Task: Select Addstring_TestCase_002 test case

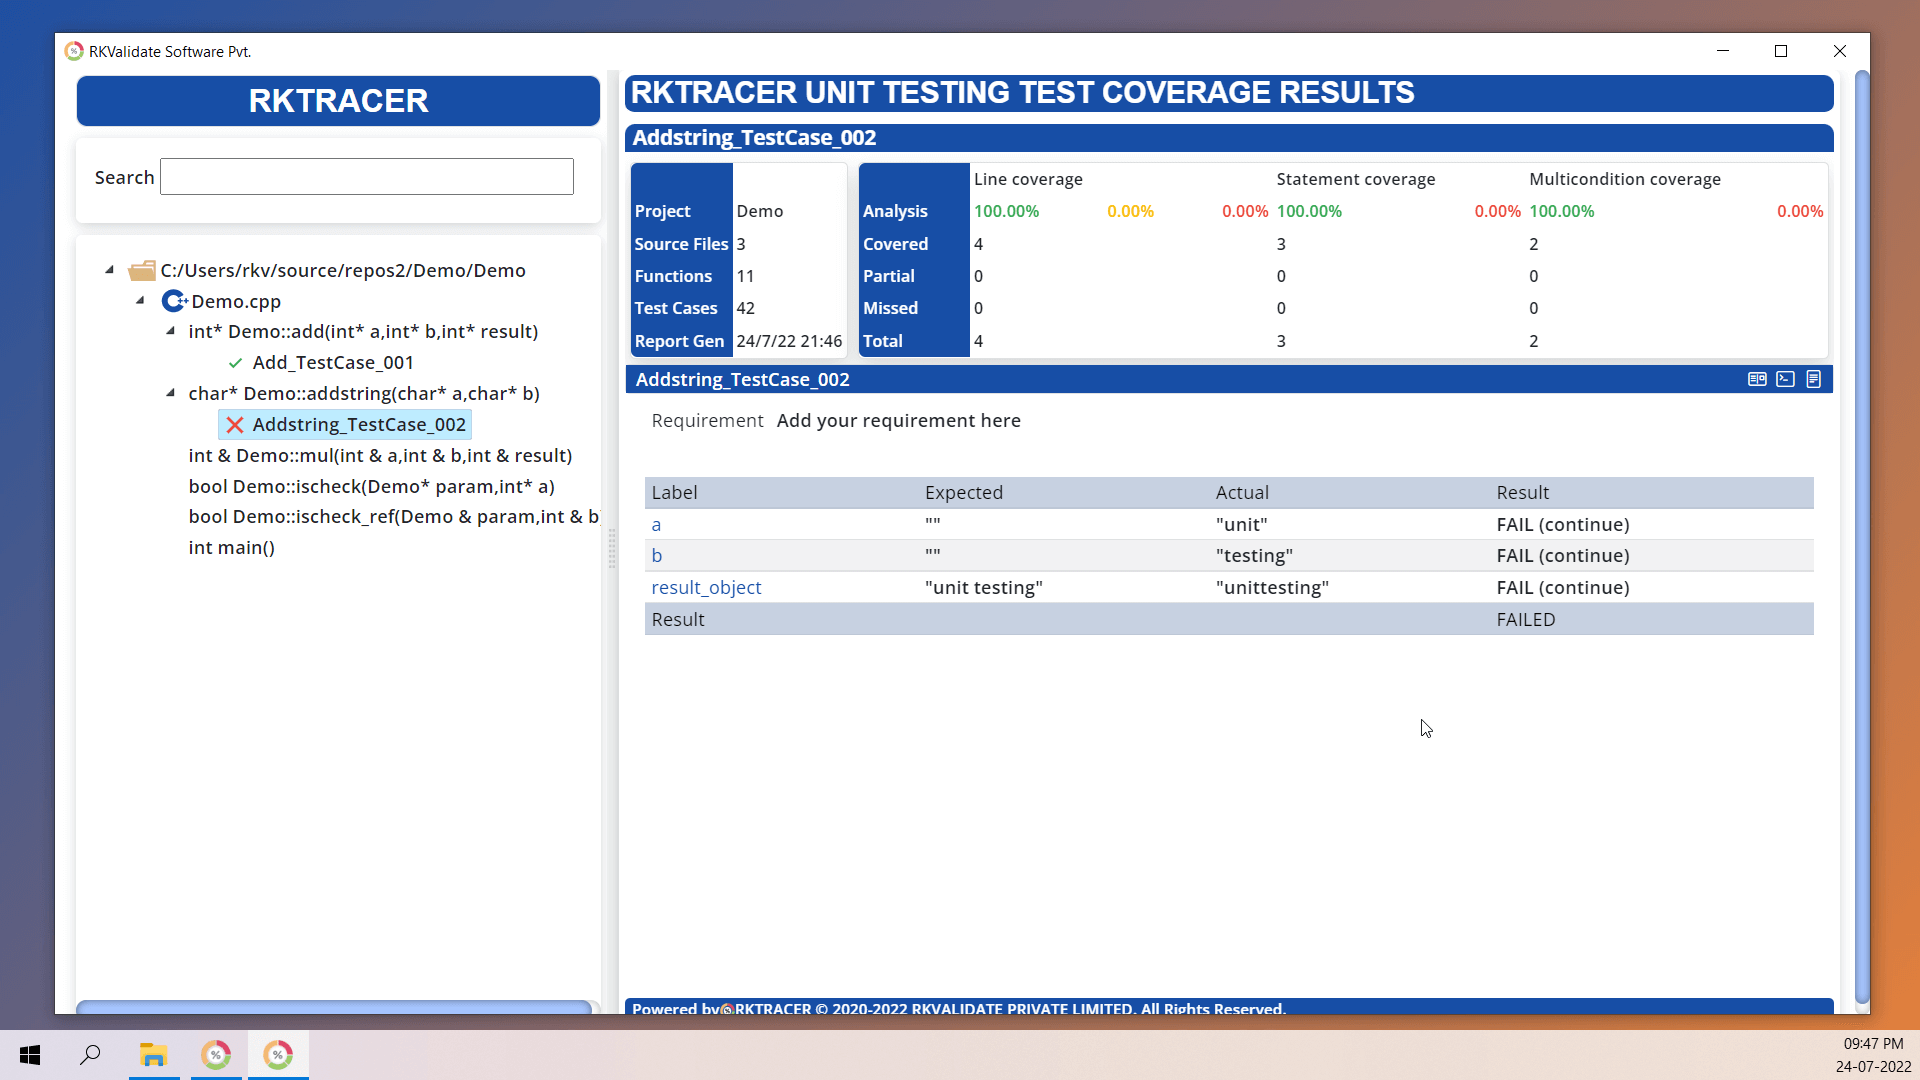Action: [x=359, y=423]
